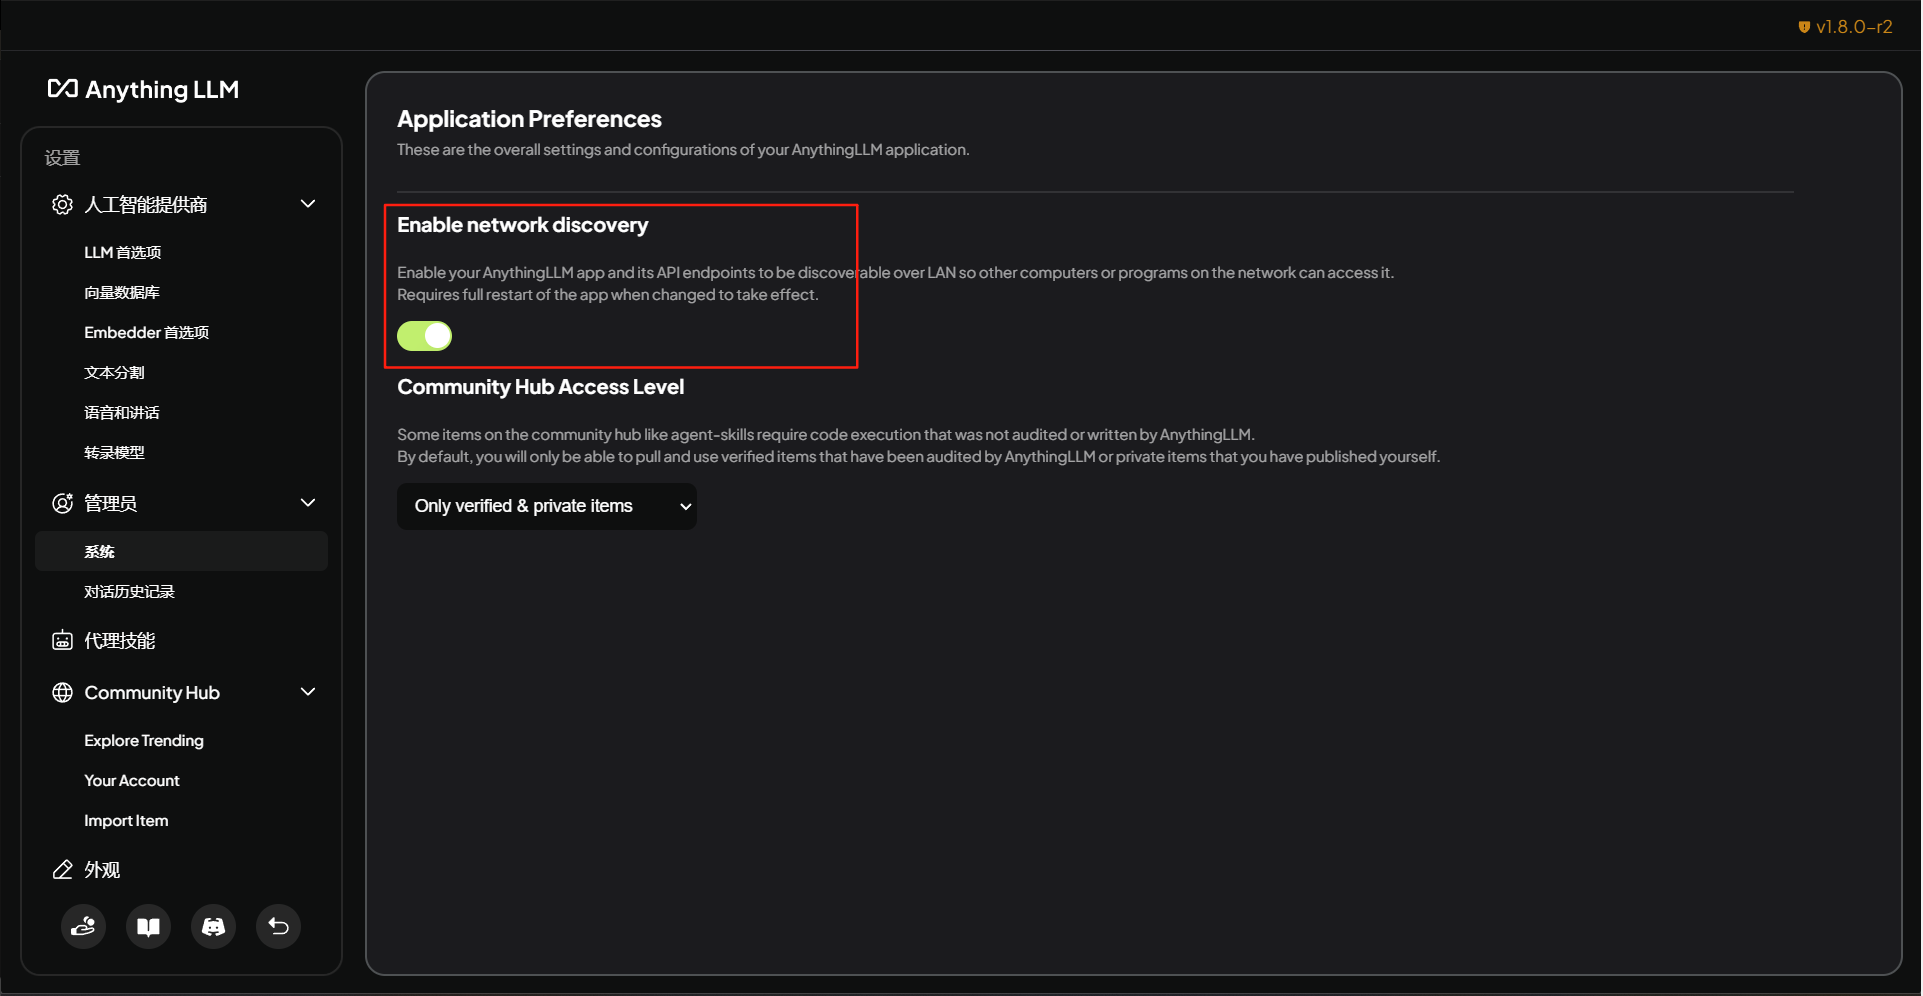
Task: Click the Community Hub Access Level heading
Action: coord(540,387)
